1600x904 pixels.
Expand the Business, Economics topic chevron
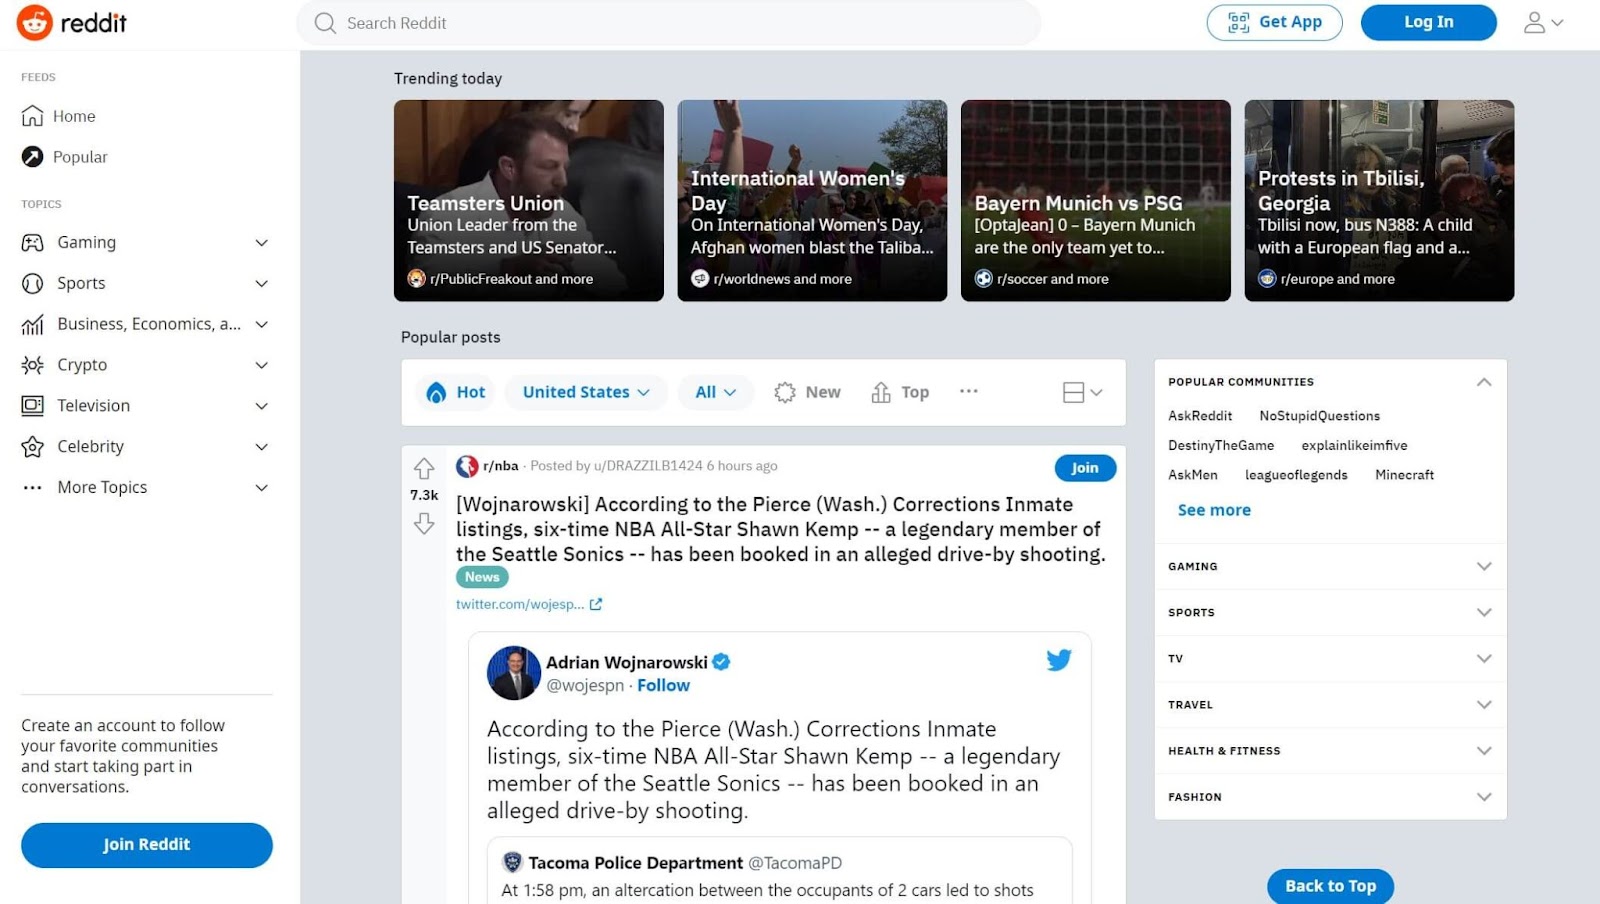click(x=261, y=324)
